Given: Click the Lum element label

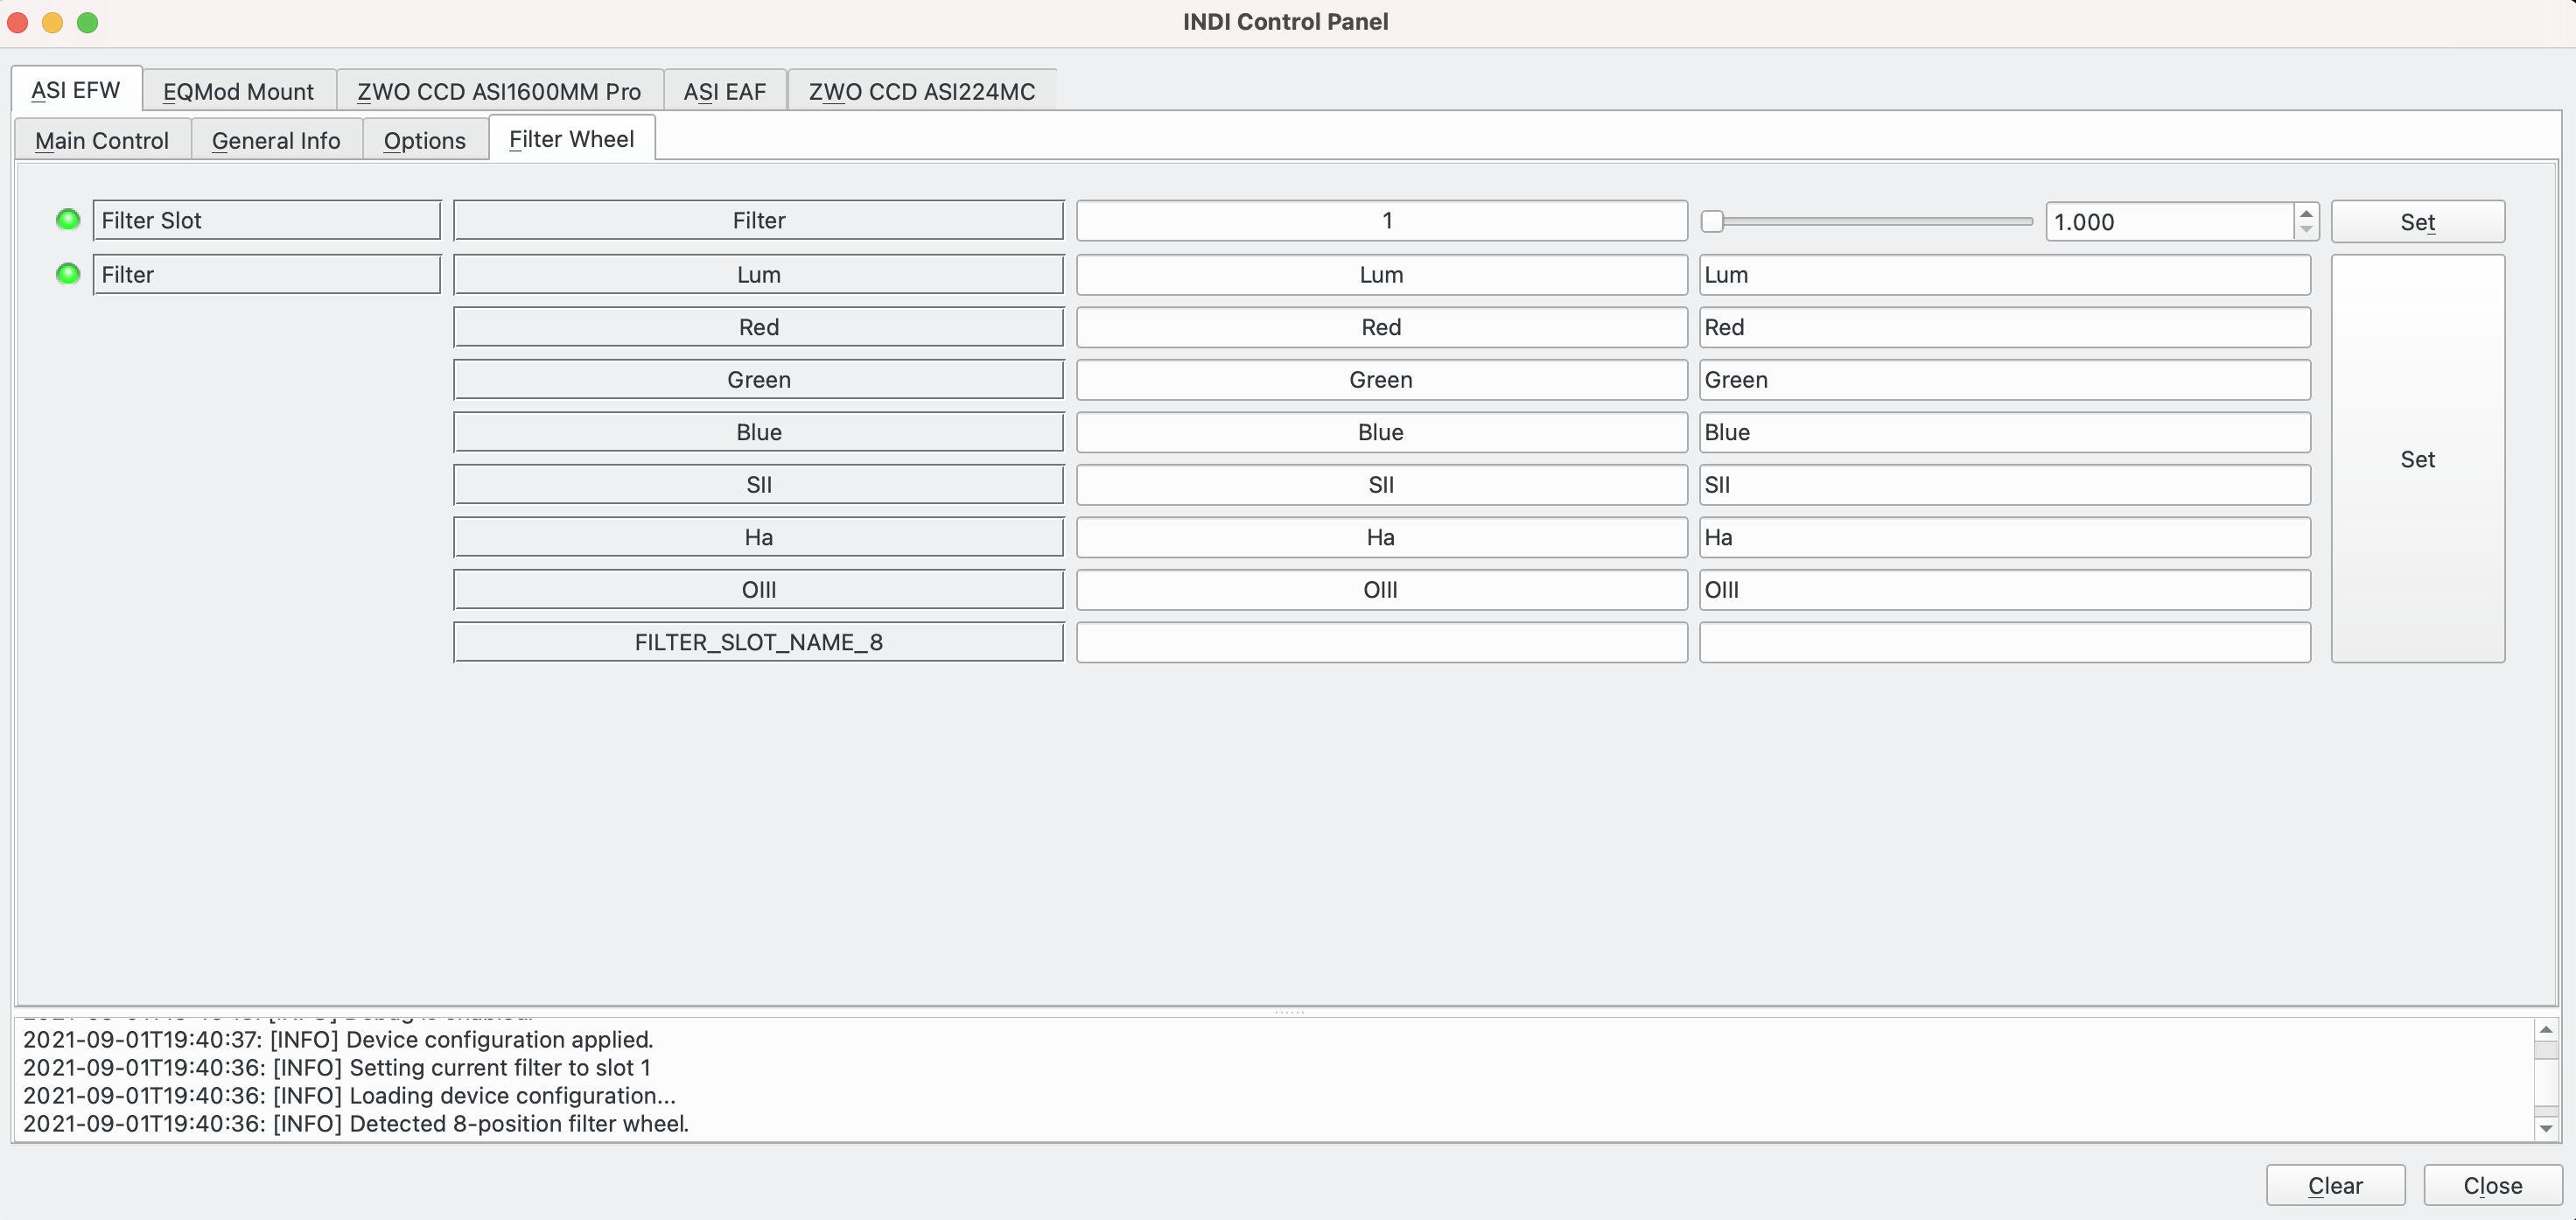Looking at the screenshot, I should (758, 274).
